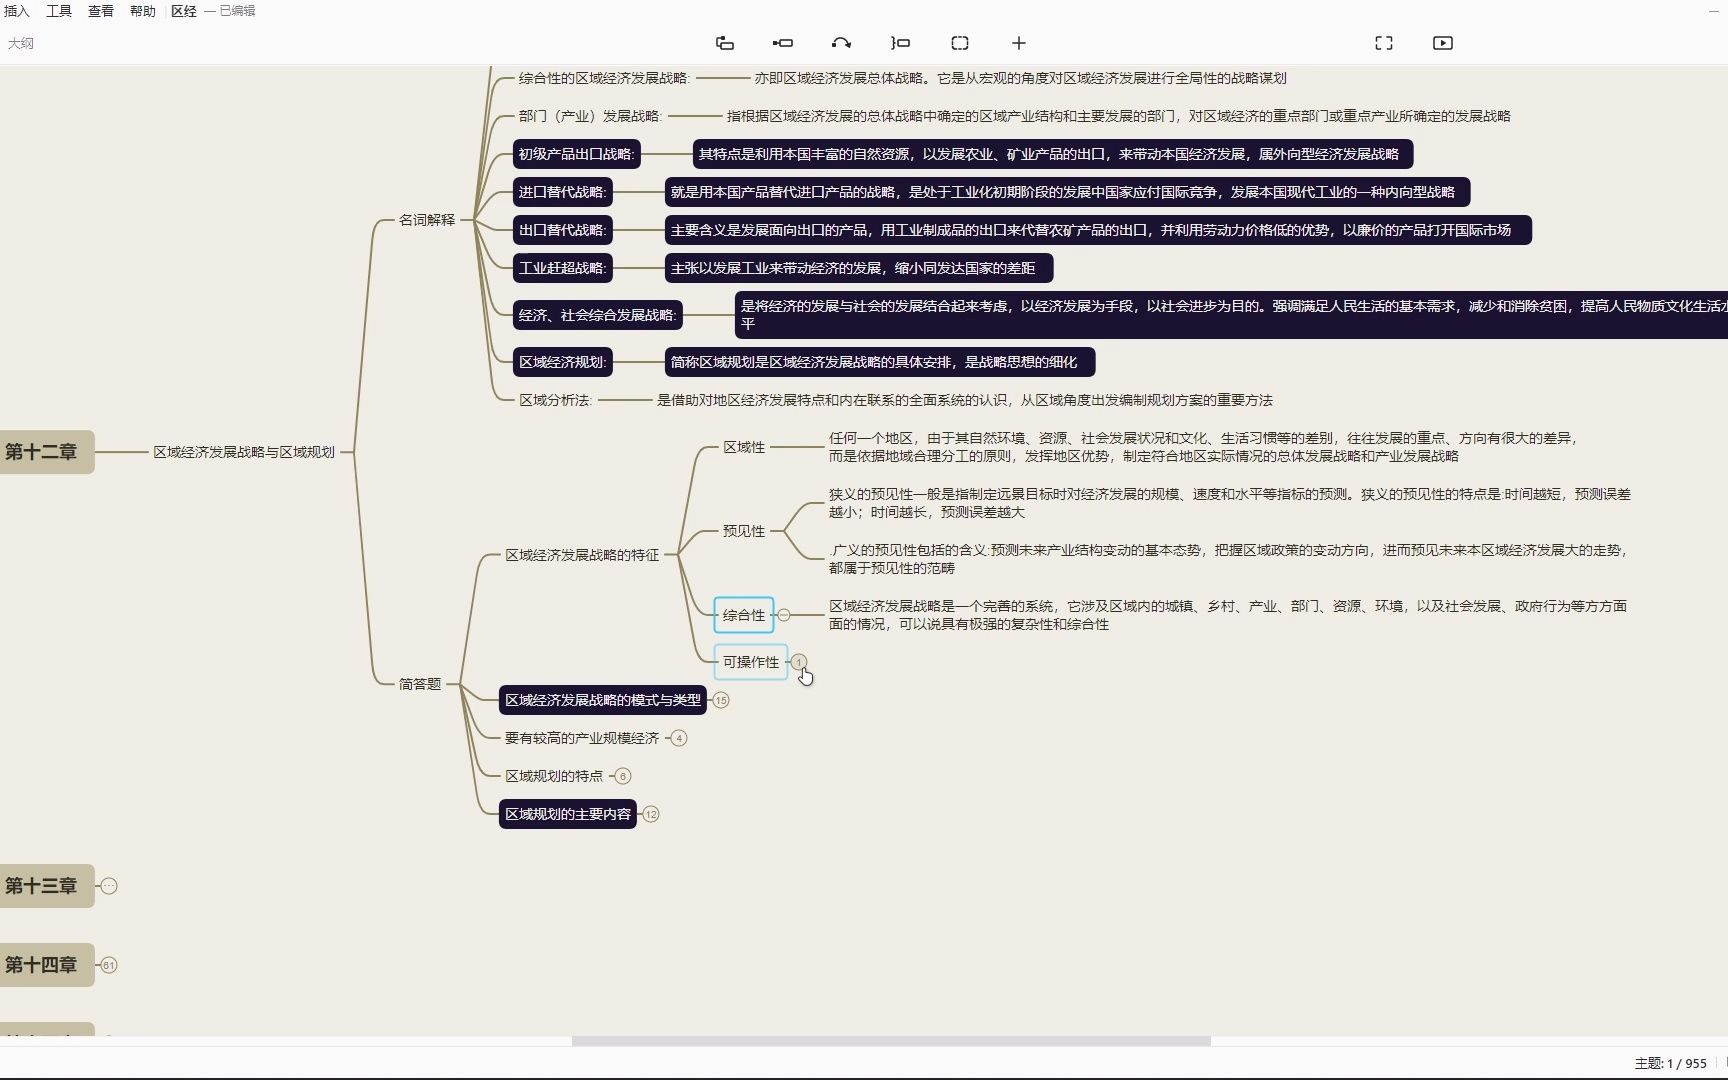Select the 第十二章 chapter topic
The width and height of the screenshot is (1728, 1080).
pyautogui.click(x=45, y=452)
